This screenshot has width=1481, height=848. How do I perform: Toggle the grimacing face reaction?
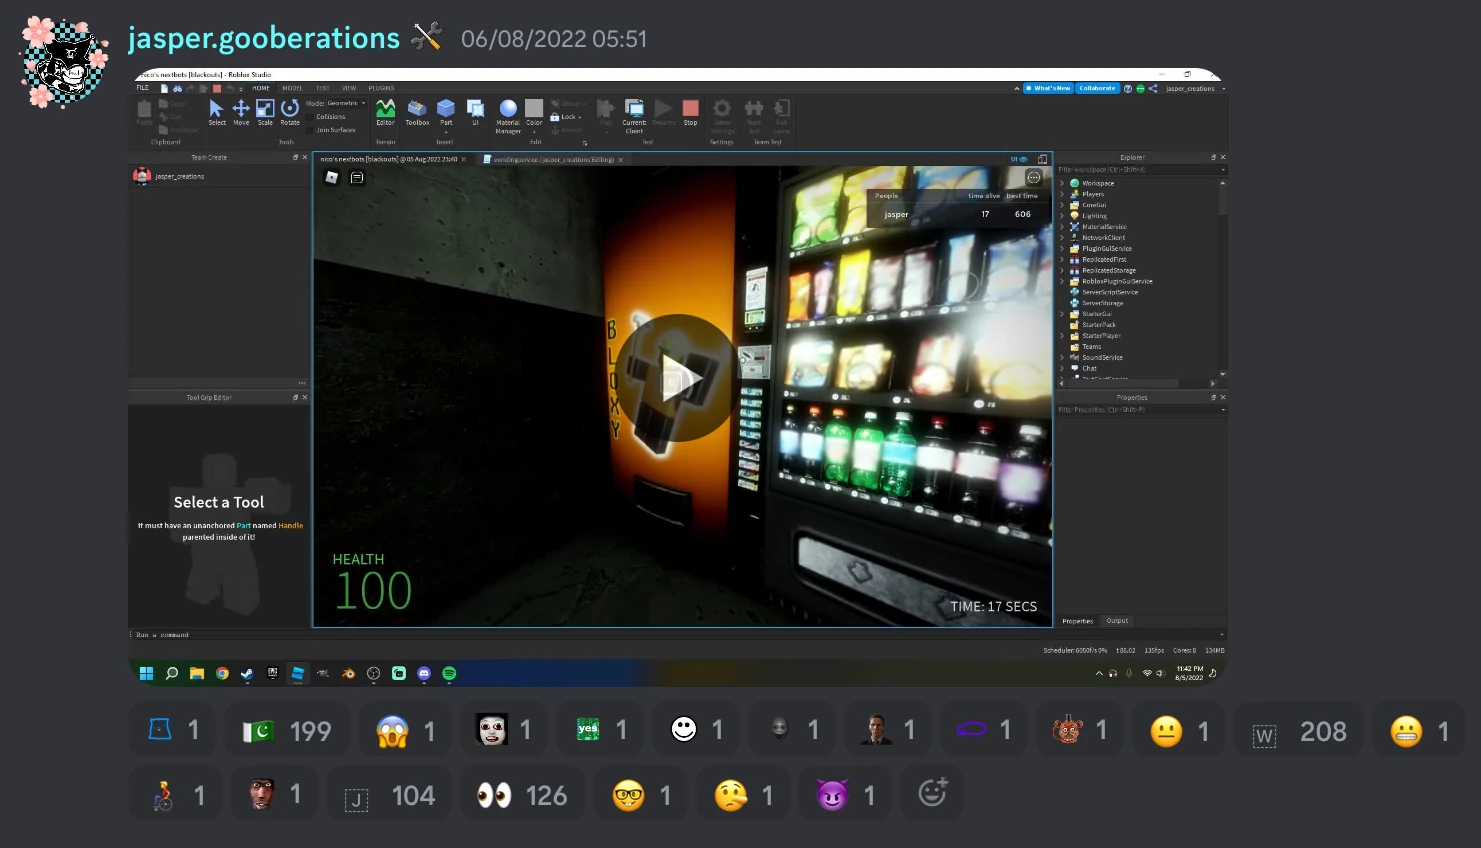point(1420,731)
